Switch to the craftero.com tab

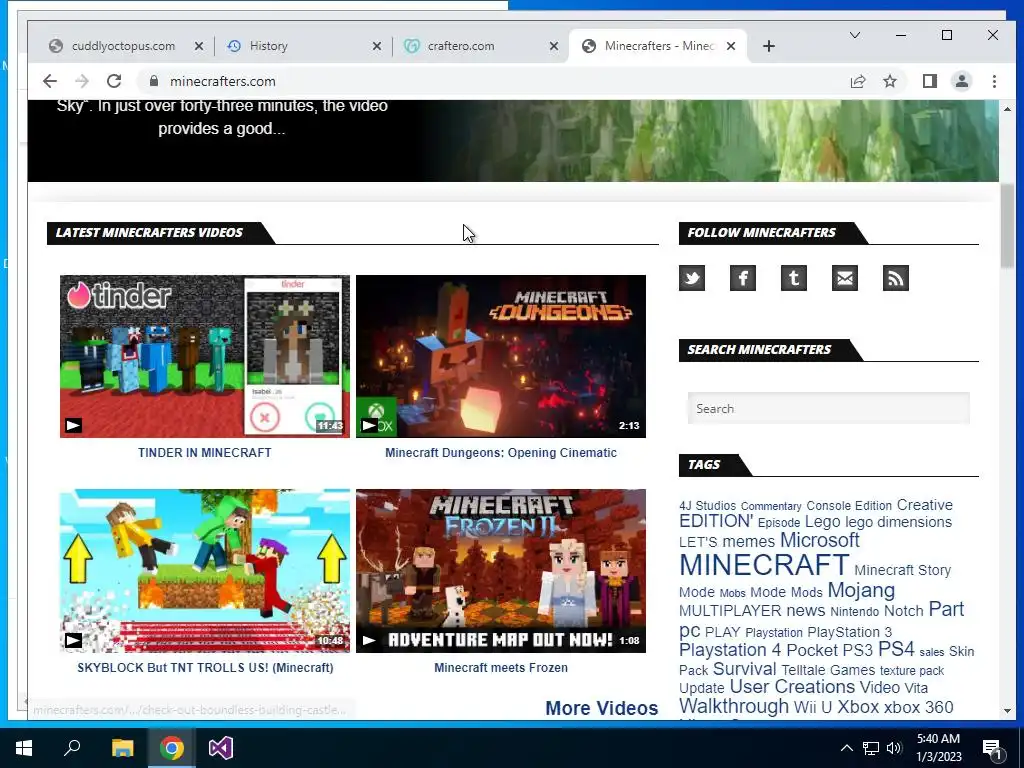click(479, 46)
